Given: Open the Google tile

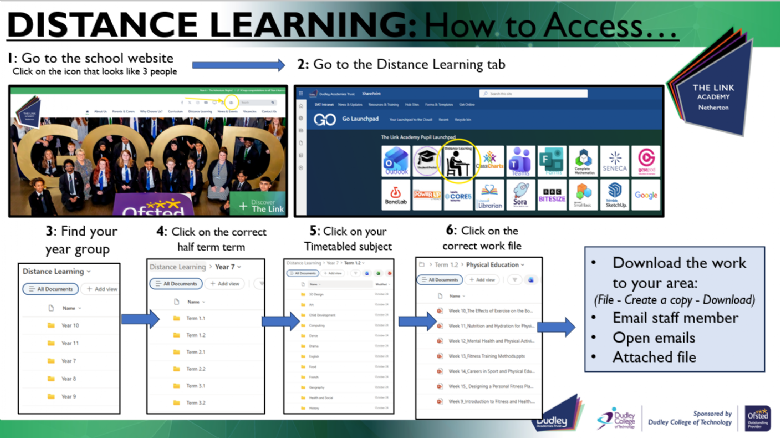Looking at the screenshot, I should coord(646,195).
